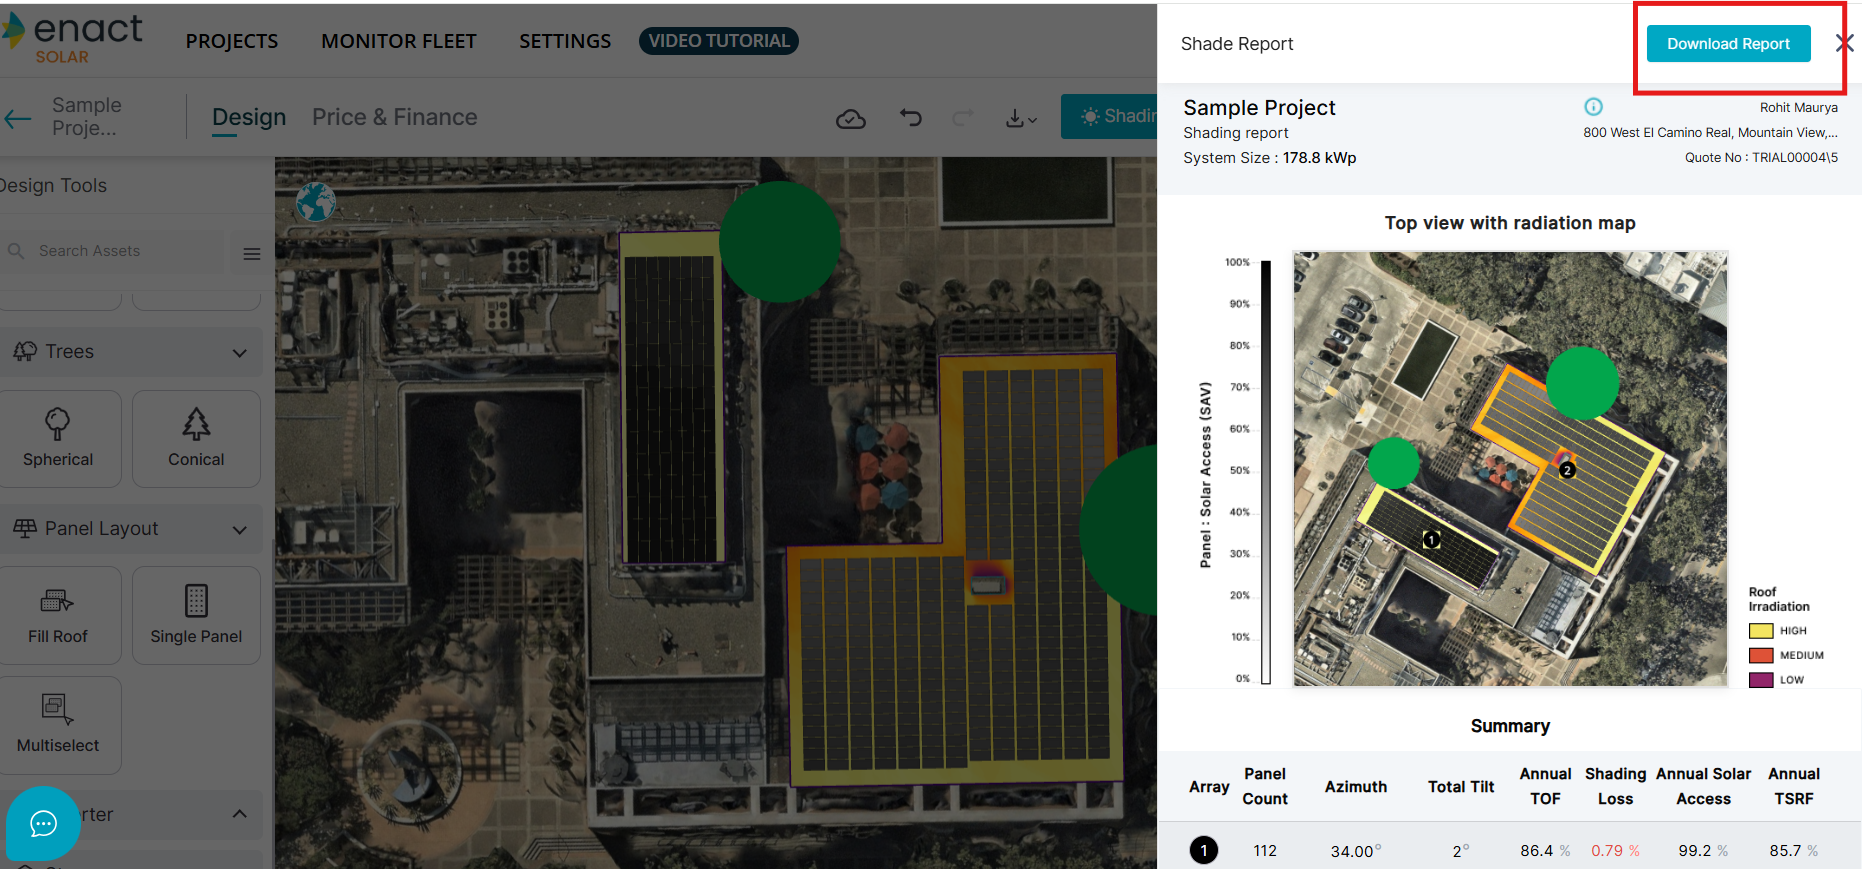This screenshot has height=869, width=1862.
Task: Click the Download Report button
Action: click(1729, 44)
